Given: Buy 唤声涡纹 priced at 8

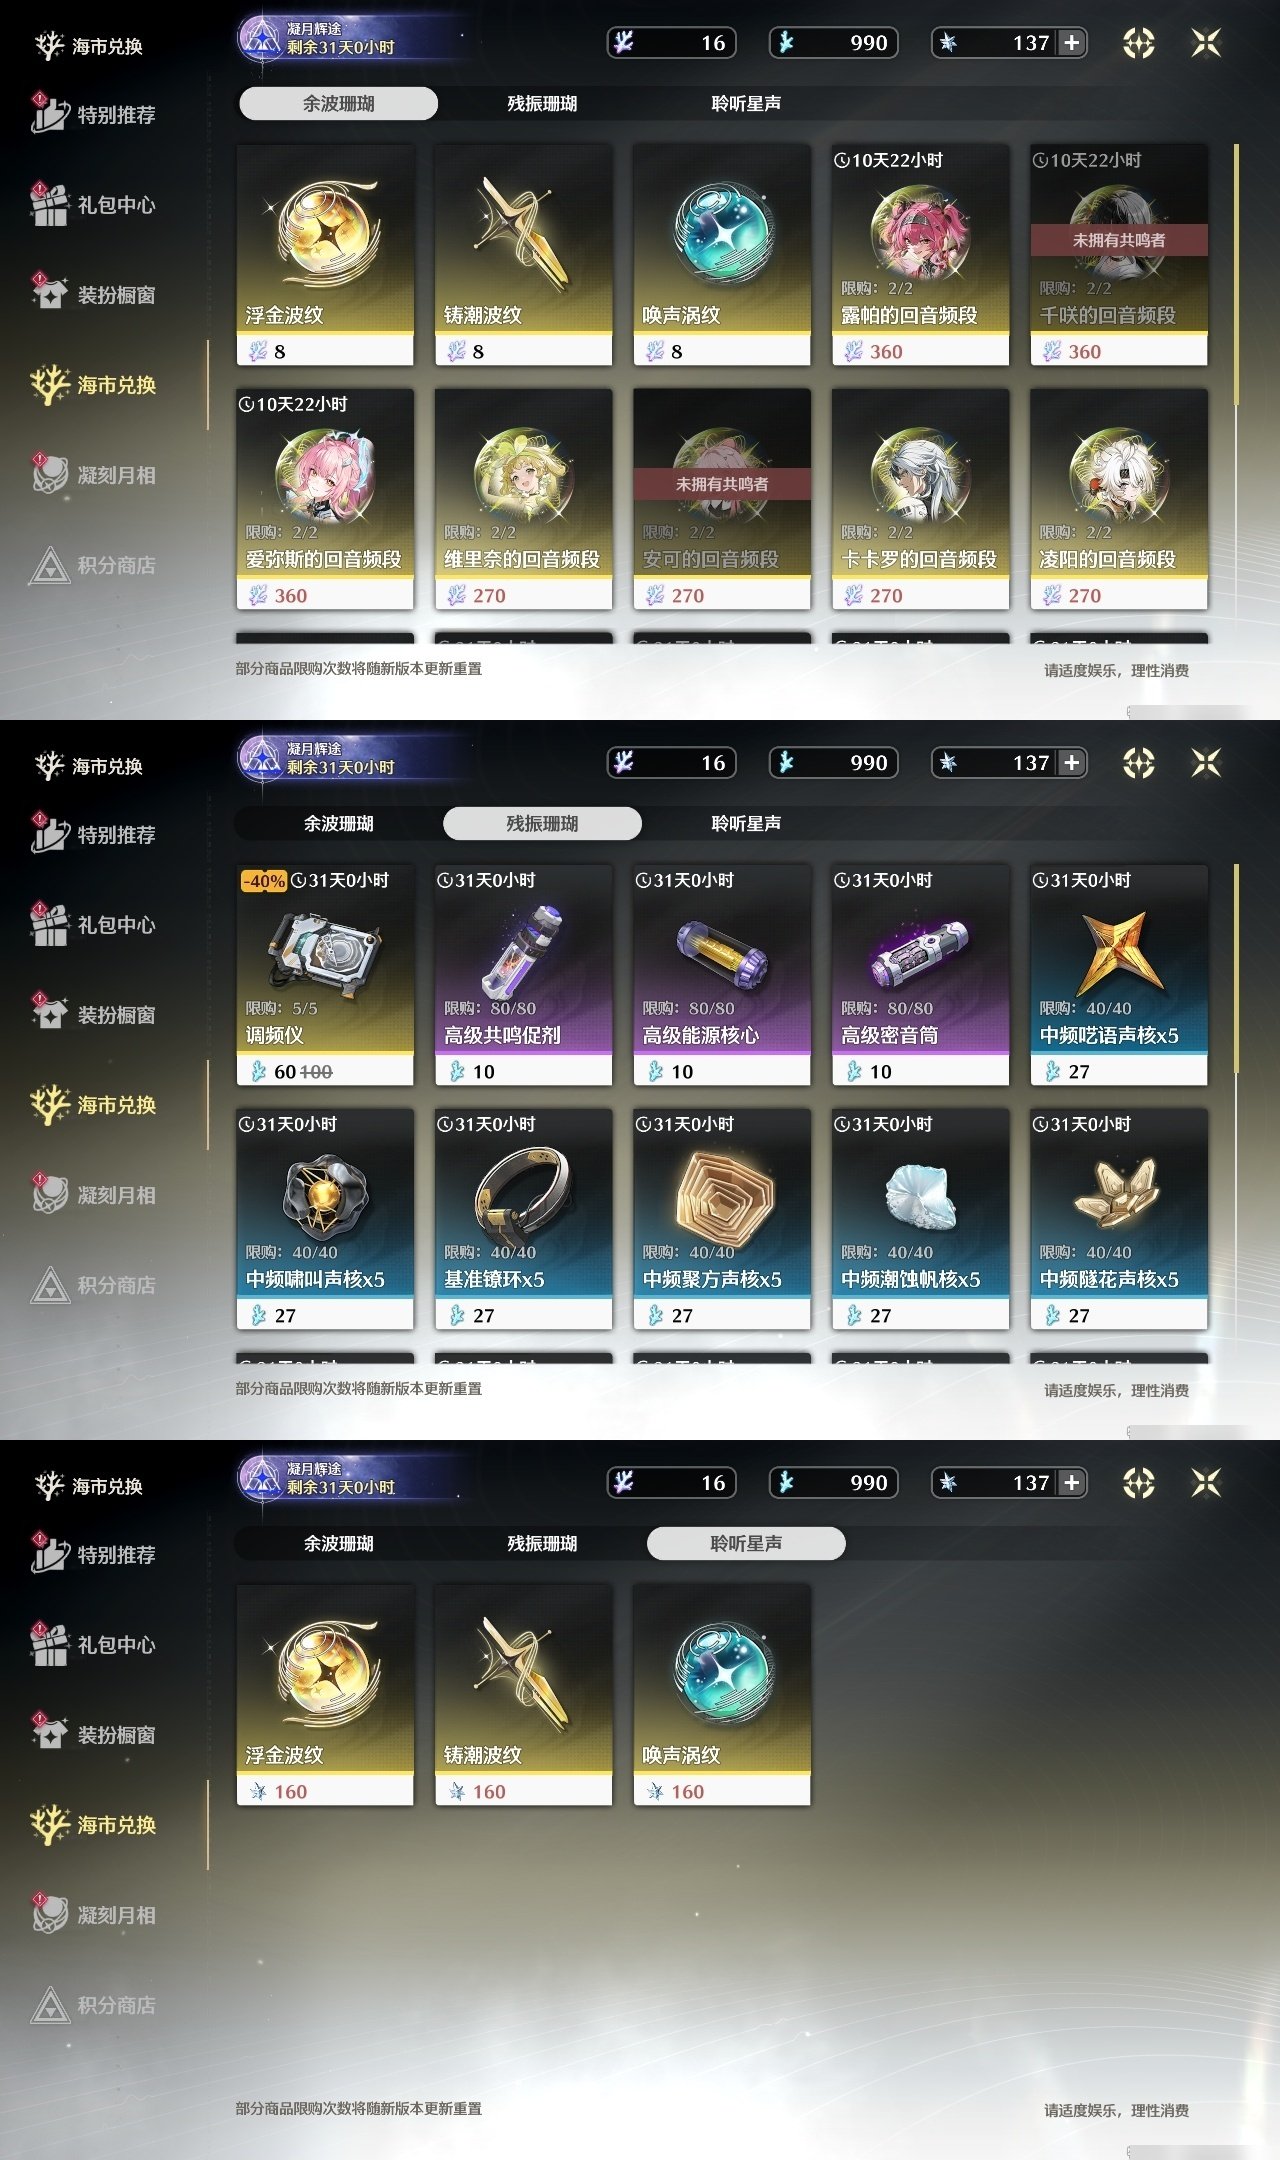Looking at the screenshot, I should pos(722,255).
